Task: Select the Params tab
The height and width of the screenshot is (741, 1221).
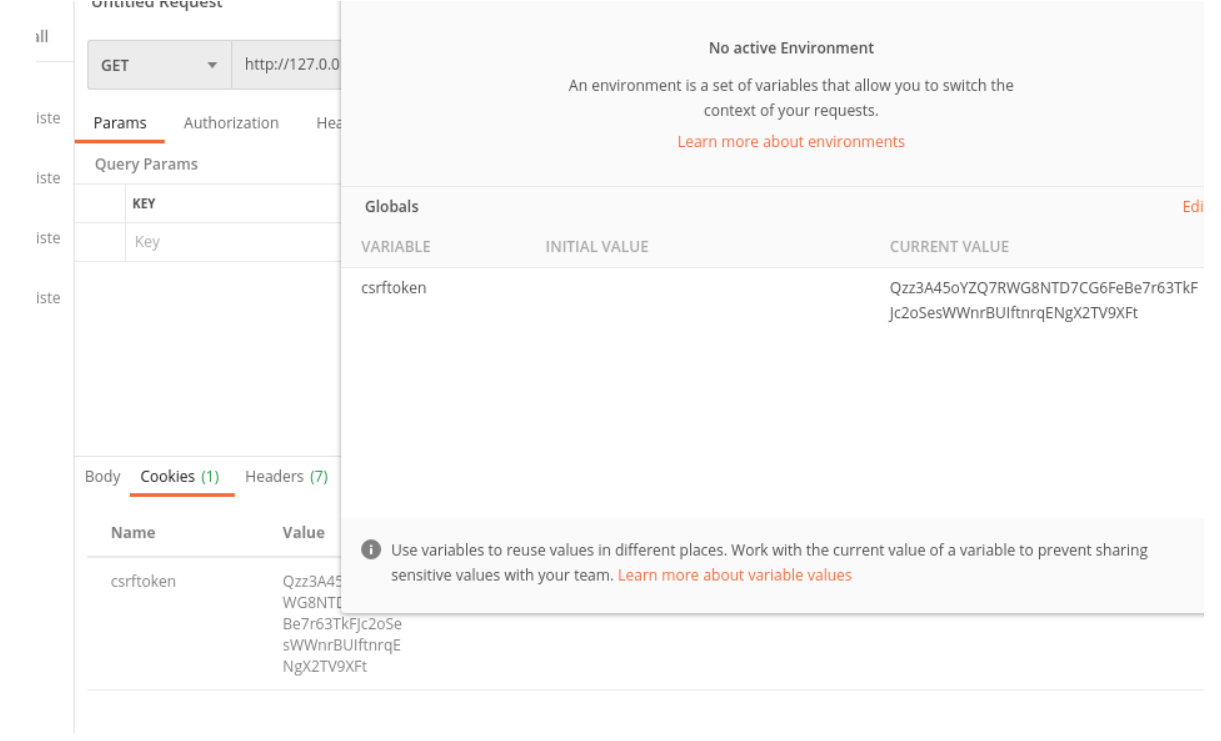Action: [x=120, y=122]
